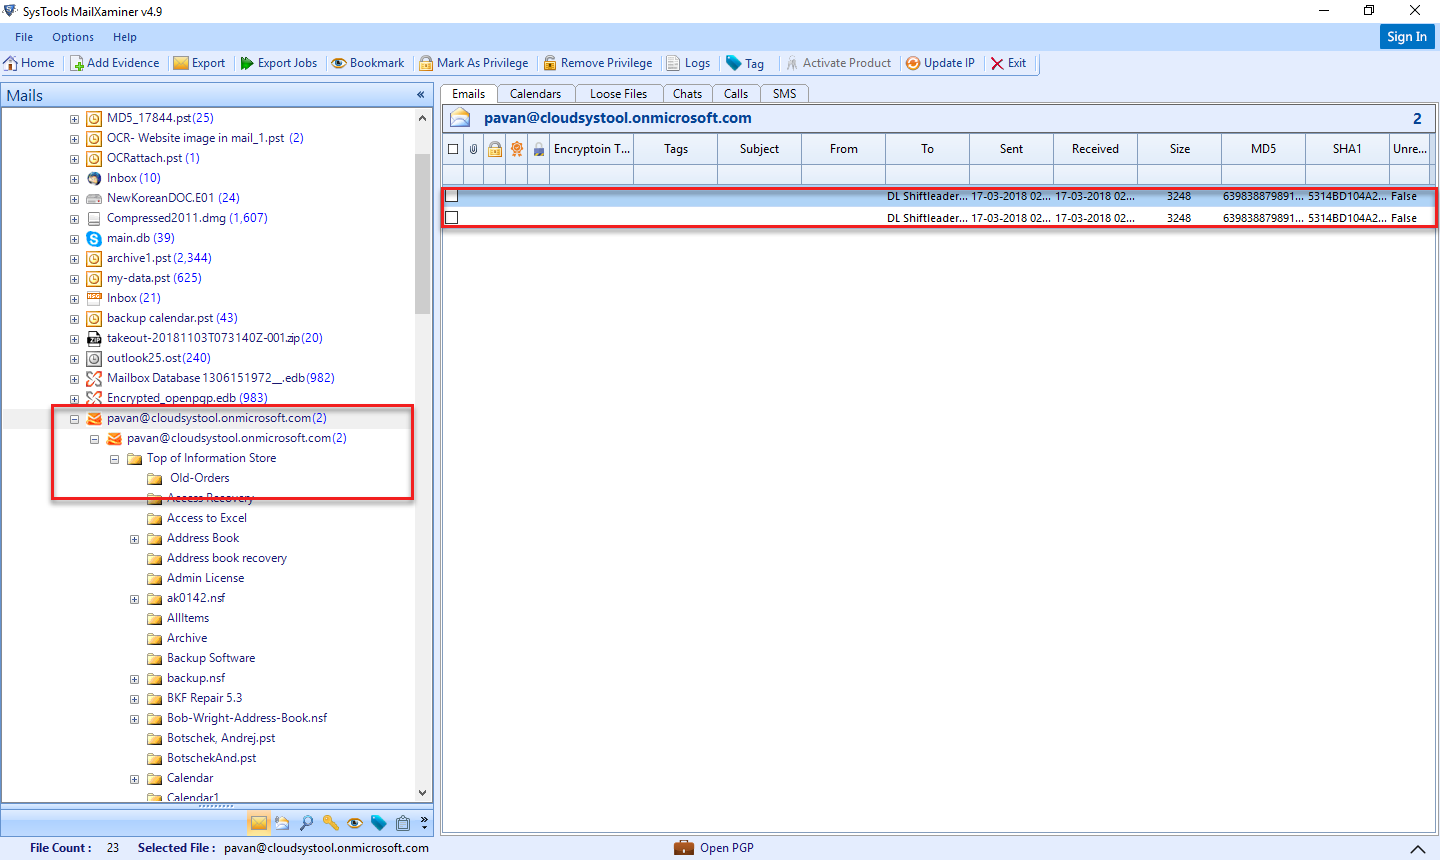Click the eye icon in bottom bar
Screen dimensions: 1440x860
point(355,823)
